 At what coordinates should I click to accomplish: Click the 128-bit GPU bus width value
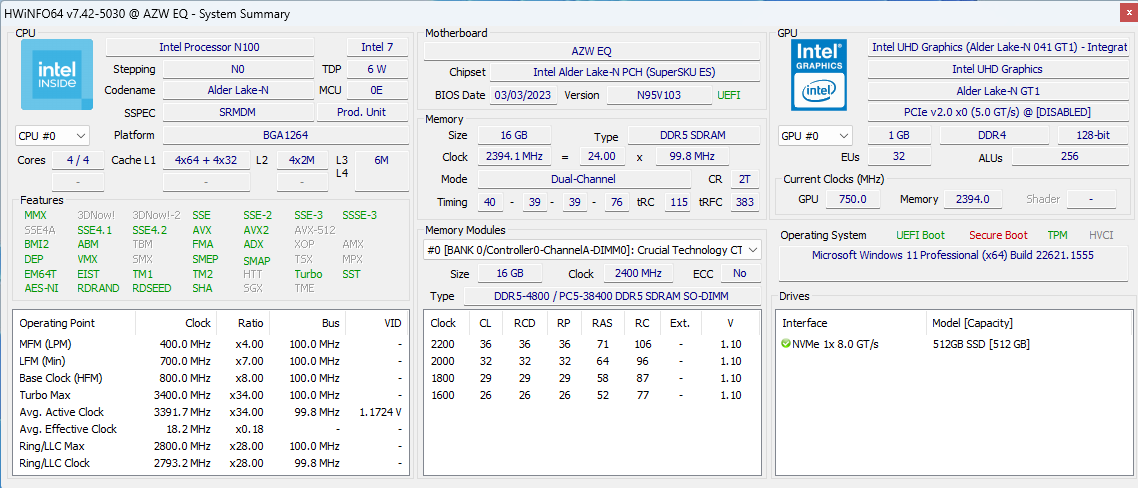point(1092,135)
